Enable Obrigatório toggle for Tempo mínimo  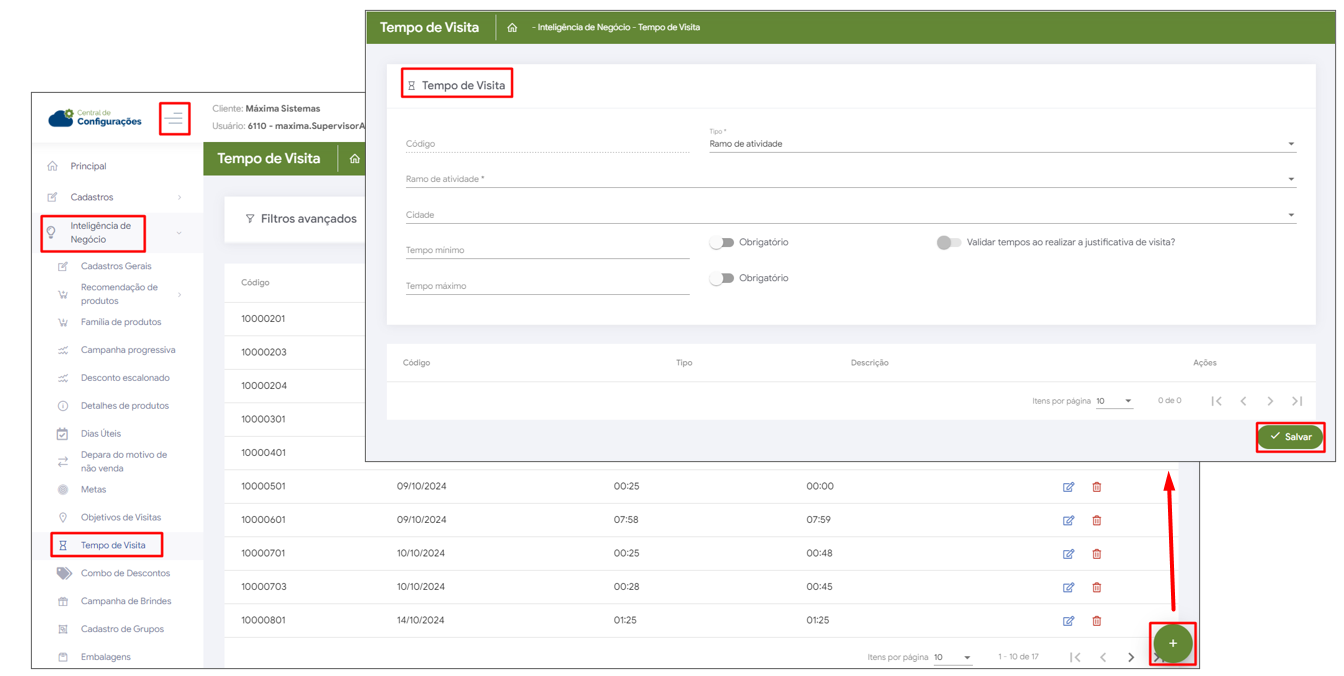tap(722, 243)
